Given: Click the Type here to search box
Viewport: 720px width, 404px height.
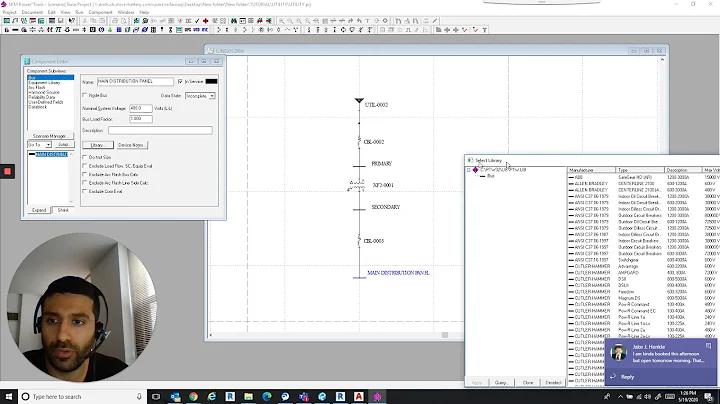Looking at the screenshot, I should point(83,396).
